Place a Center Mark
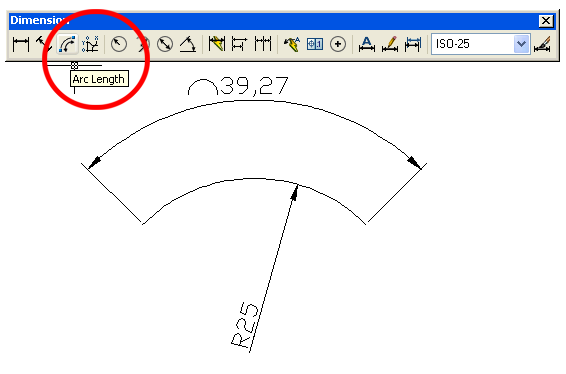566x374 pixels. point(338,44)
